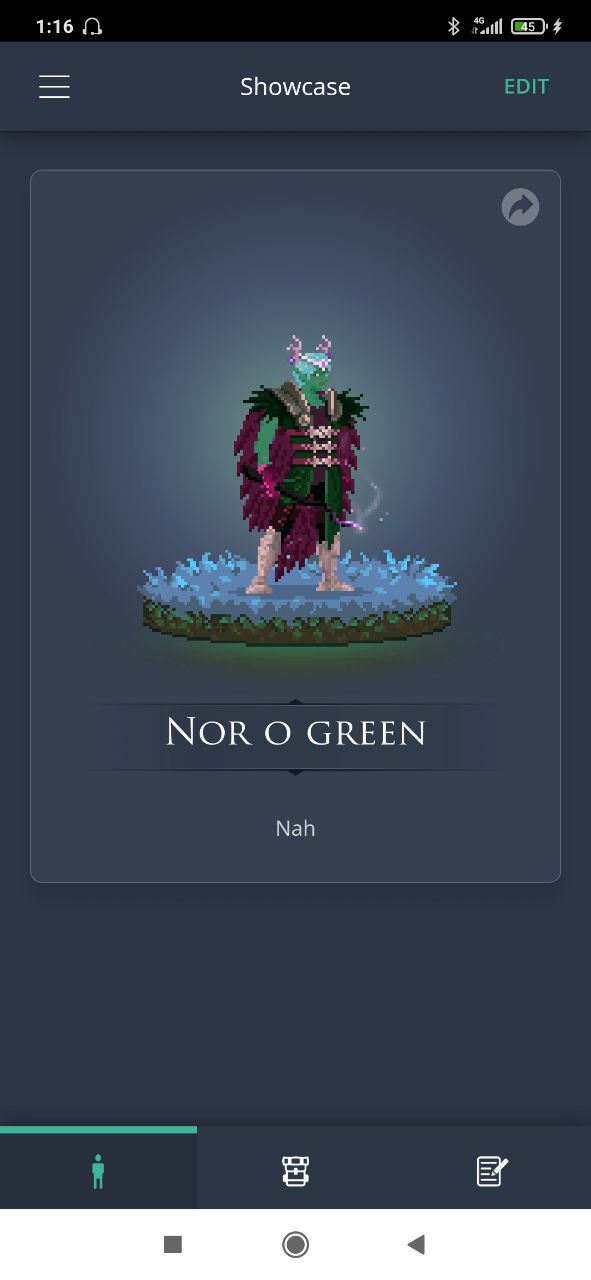This screenshot has height=1280, width=591.
Task: Tap the share arrow icon on the card
Action: [520, 208]
